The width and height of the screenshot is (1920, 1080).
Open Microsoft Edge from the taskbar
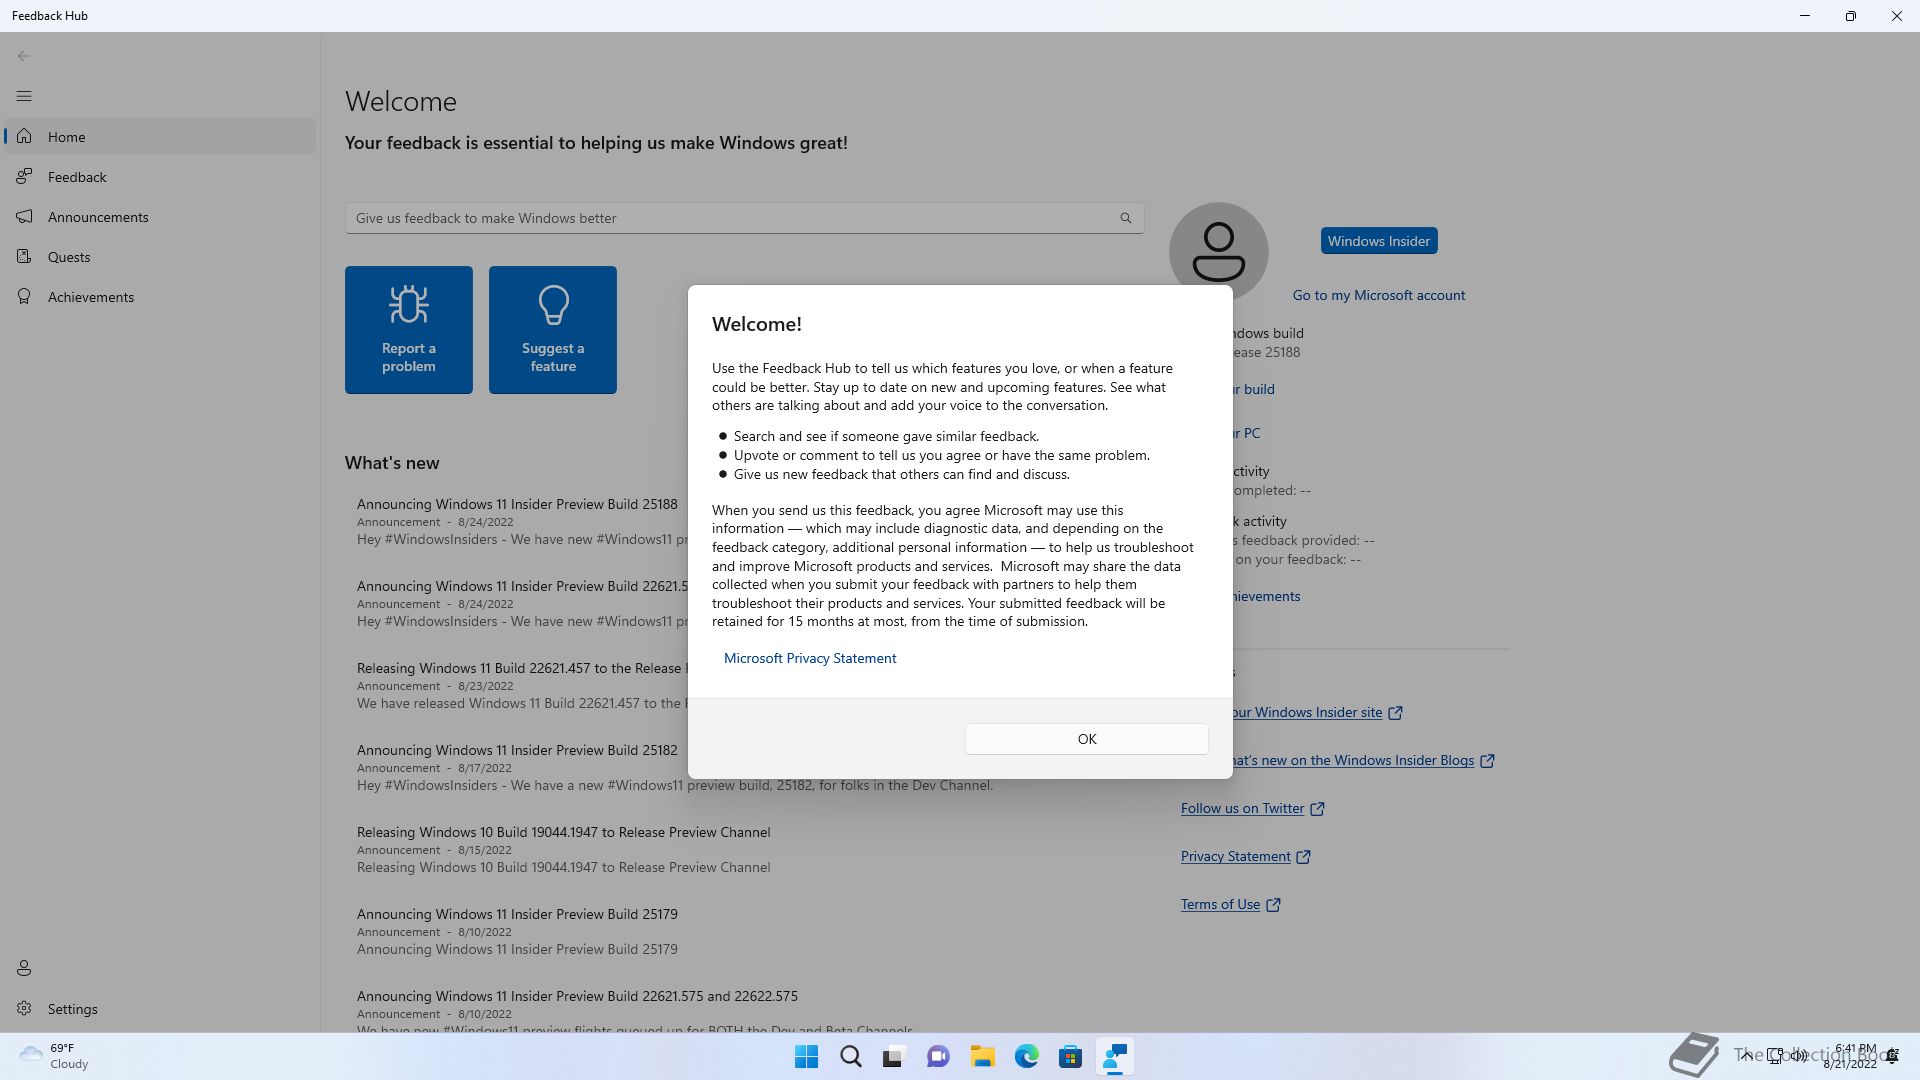[1026, 1057]
